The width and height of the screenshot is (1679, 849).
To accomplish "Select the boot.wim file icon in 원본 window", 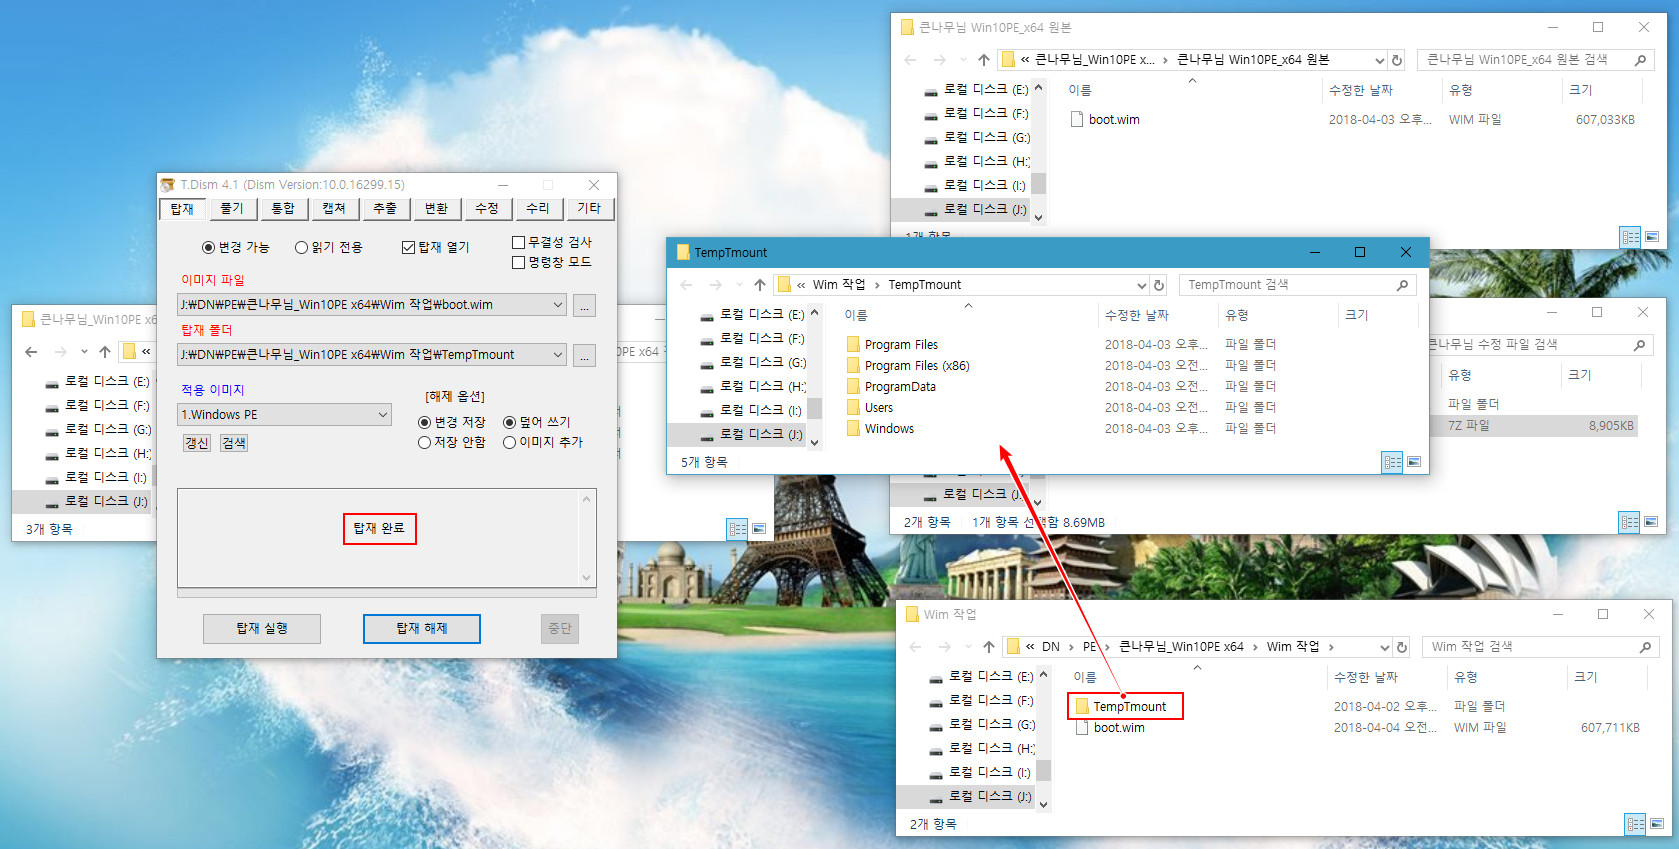I will point(1077,119).
